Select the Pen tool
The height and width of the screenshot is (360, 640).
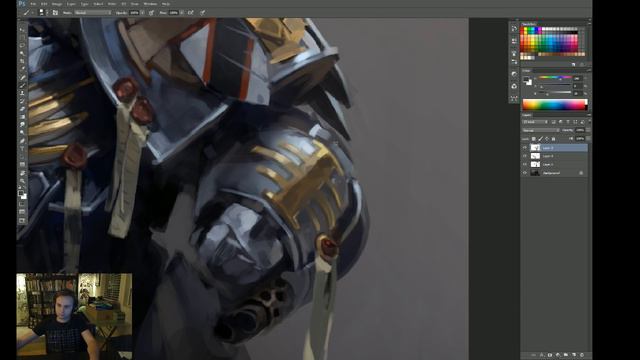coord(22,141)
